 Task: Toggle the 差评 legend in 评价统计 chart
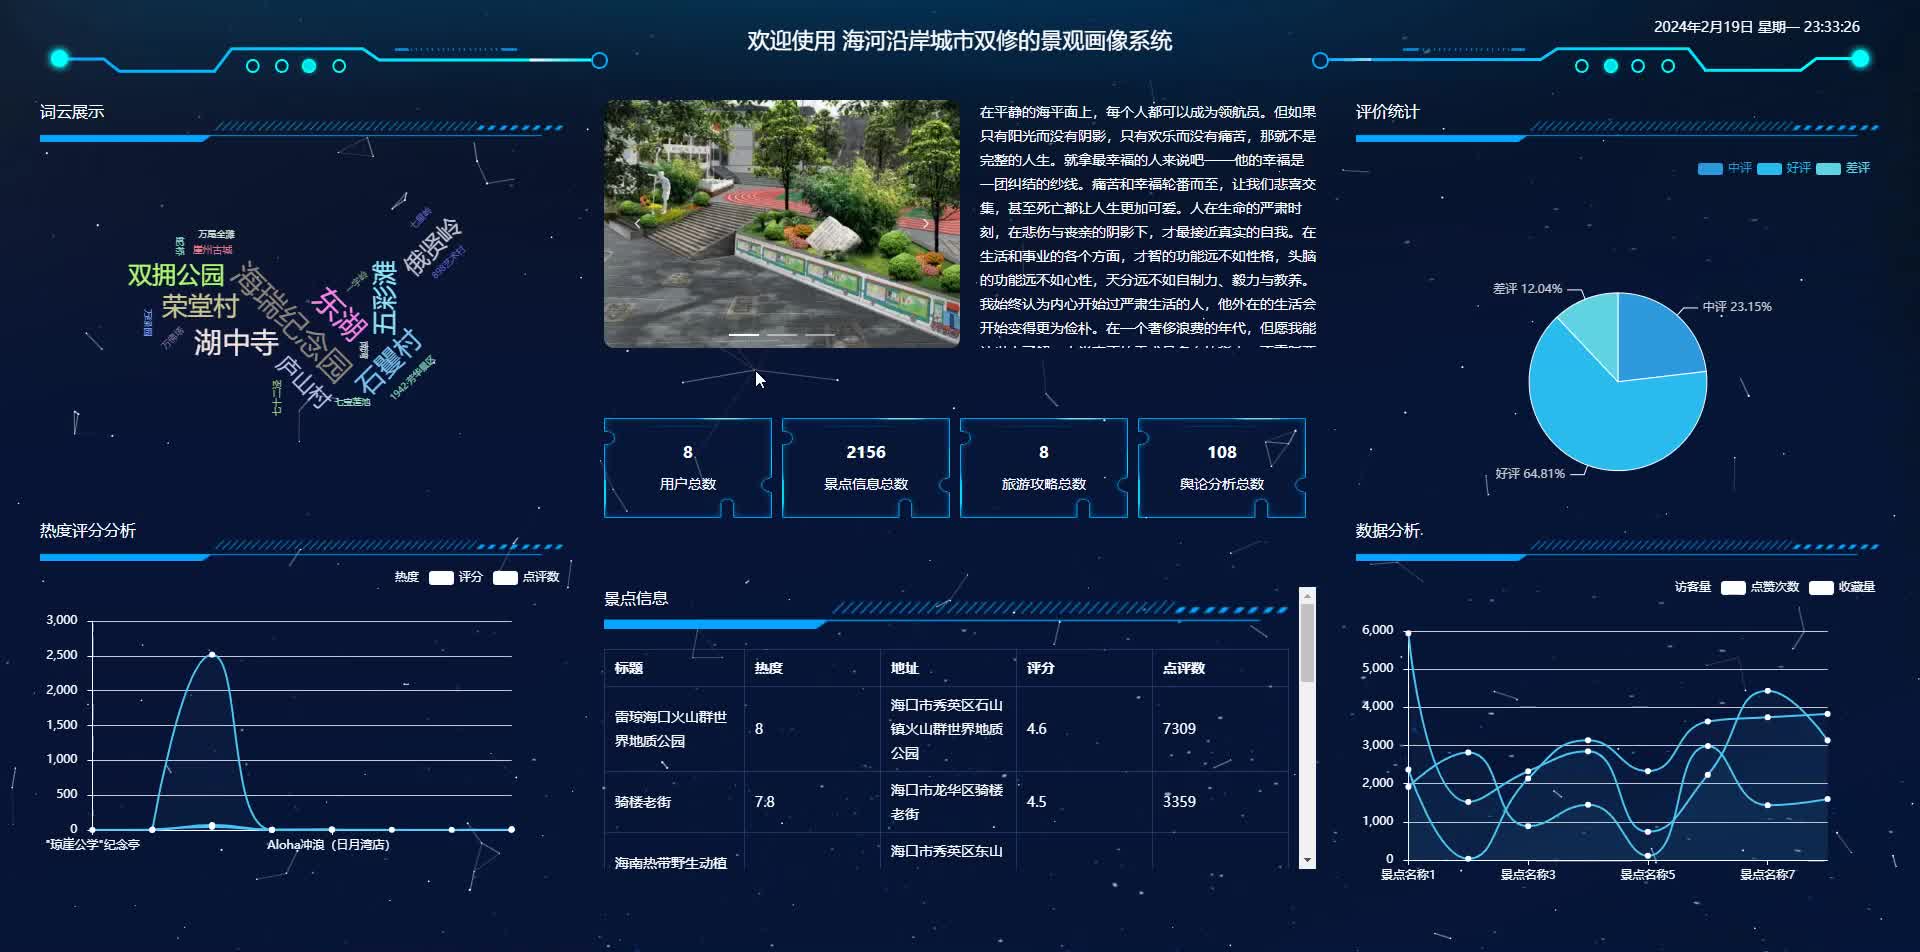tap(1842, 168)
